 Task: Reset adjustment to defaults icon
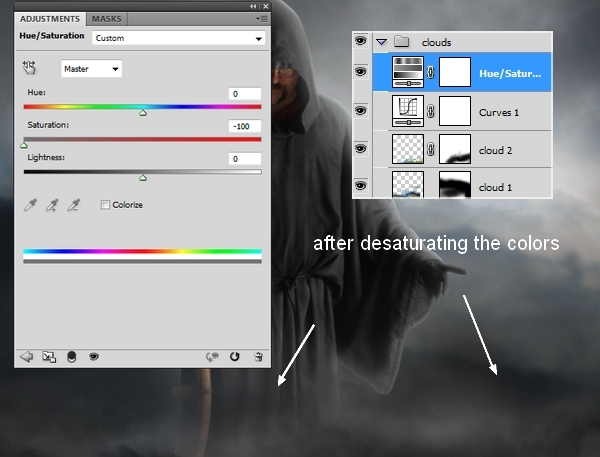click(235, 355)
